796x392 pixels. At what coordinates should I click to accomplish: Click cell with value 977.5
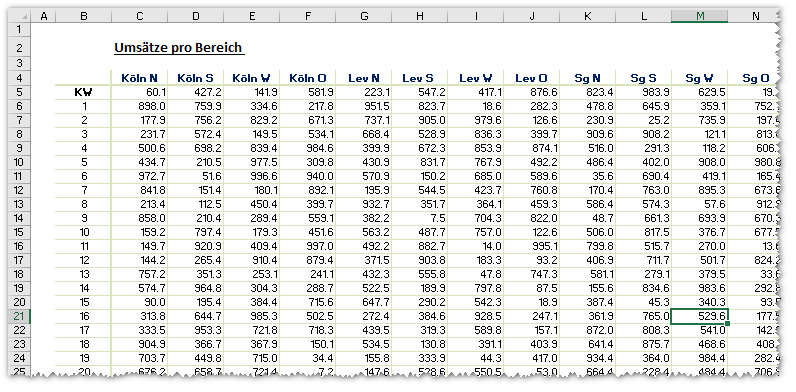point(251,162)
